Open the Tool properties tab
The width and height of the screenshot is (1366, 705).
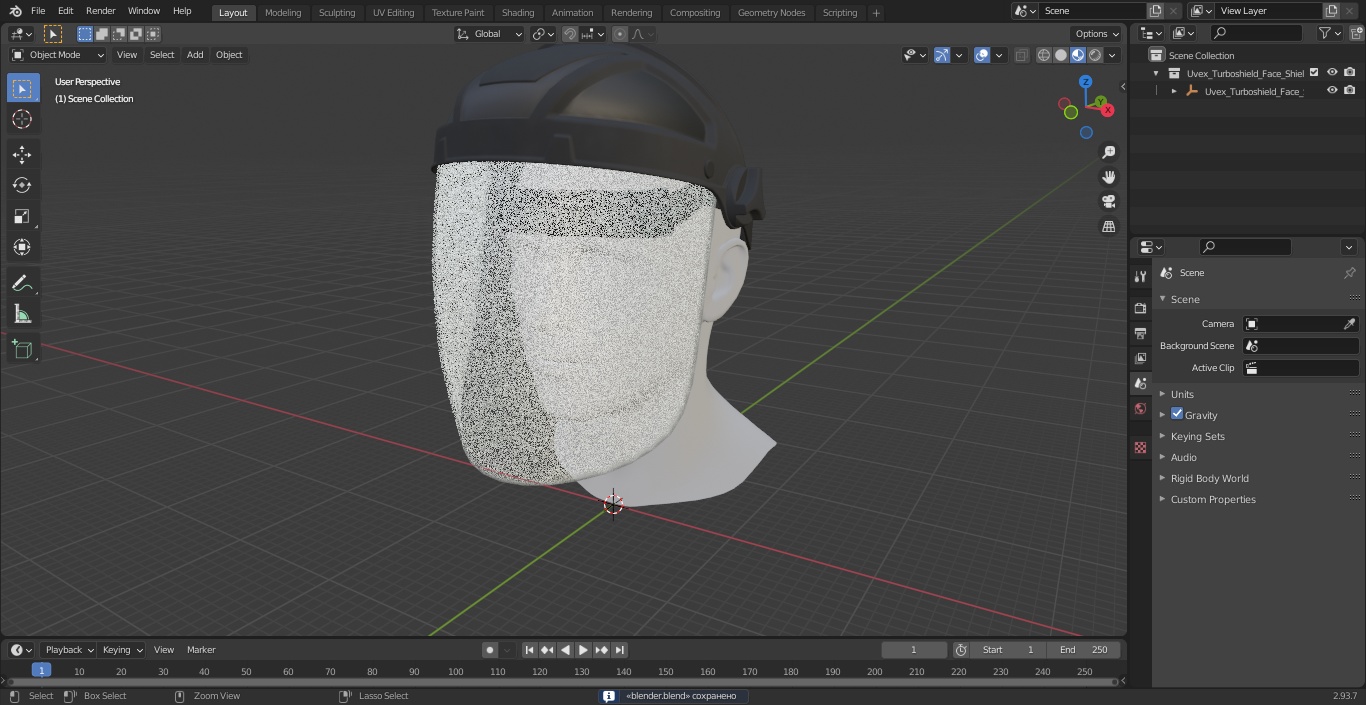pos(1140,276)
